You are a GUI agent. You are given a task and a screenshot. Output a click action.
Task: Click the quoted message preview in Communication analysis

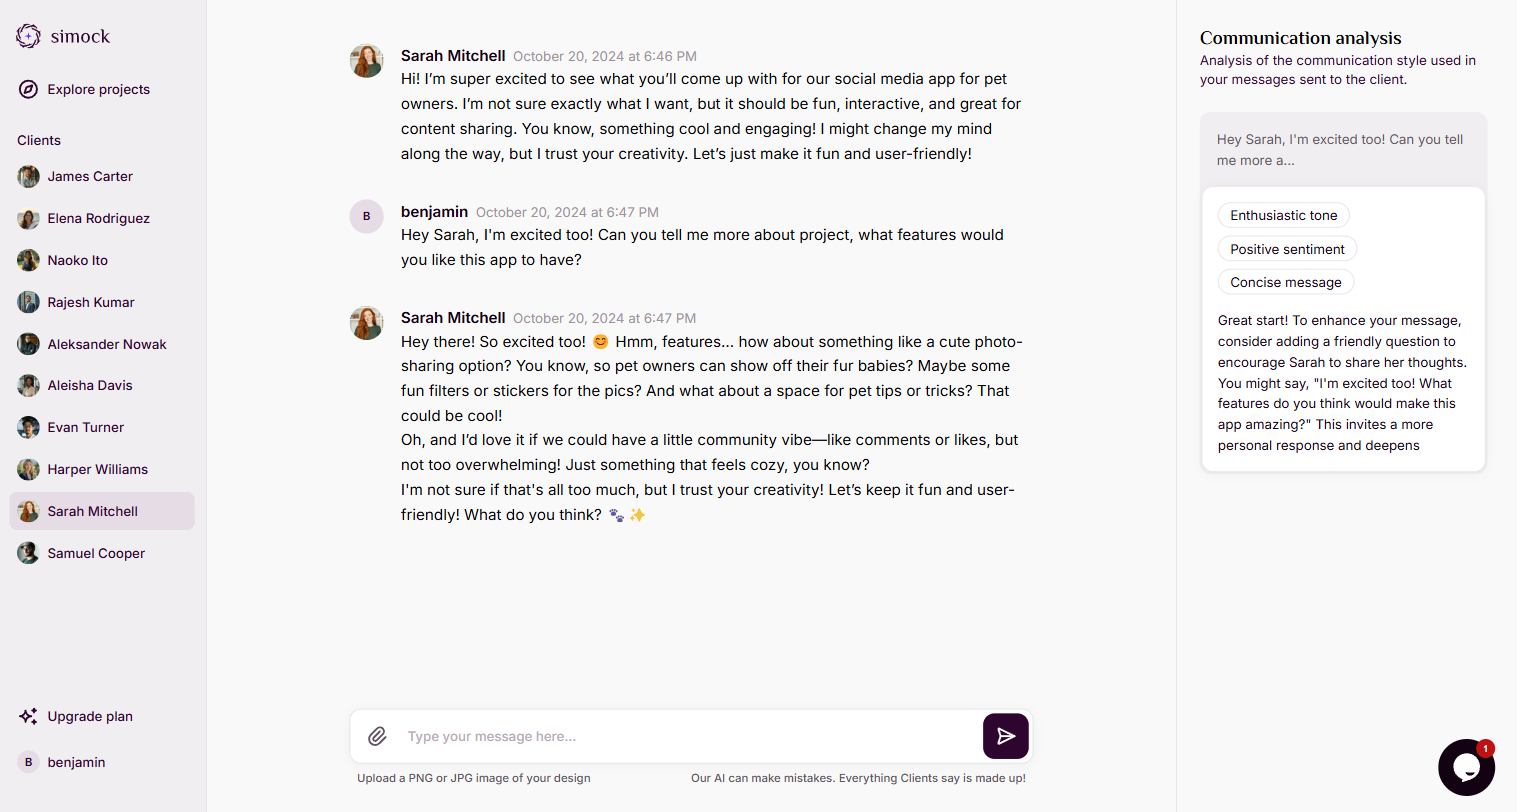(1342, 150)
